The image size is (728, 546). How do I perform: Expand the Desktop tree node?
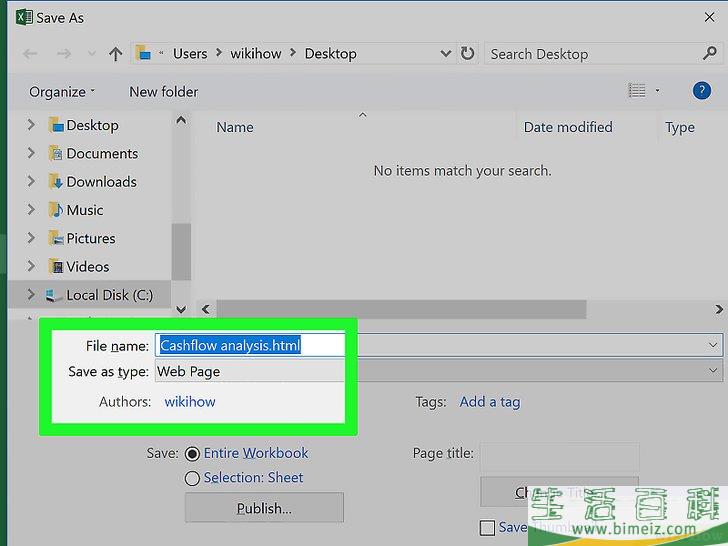pos(31,125)
